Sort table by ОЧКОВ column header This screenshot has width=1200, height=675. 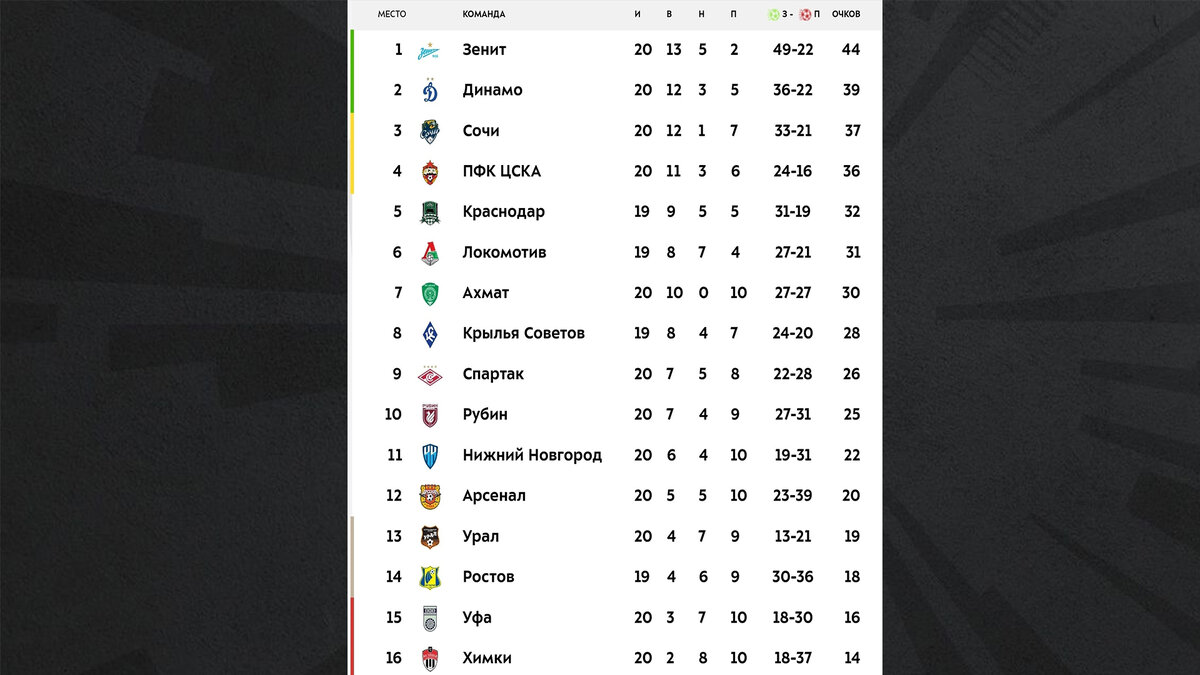846,14
